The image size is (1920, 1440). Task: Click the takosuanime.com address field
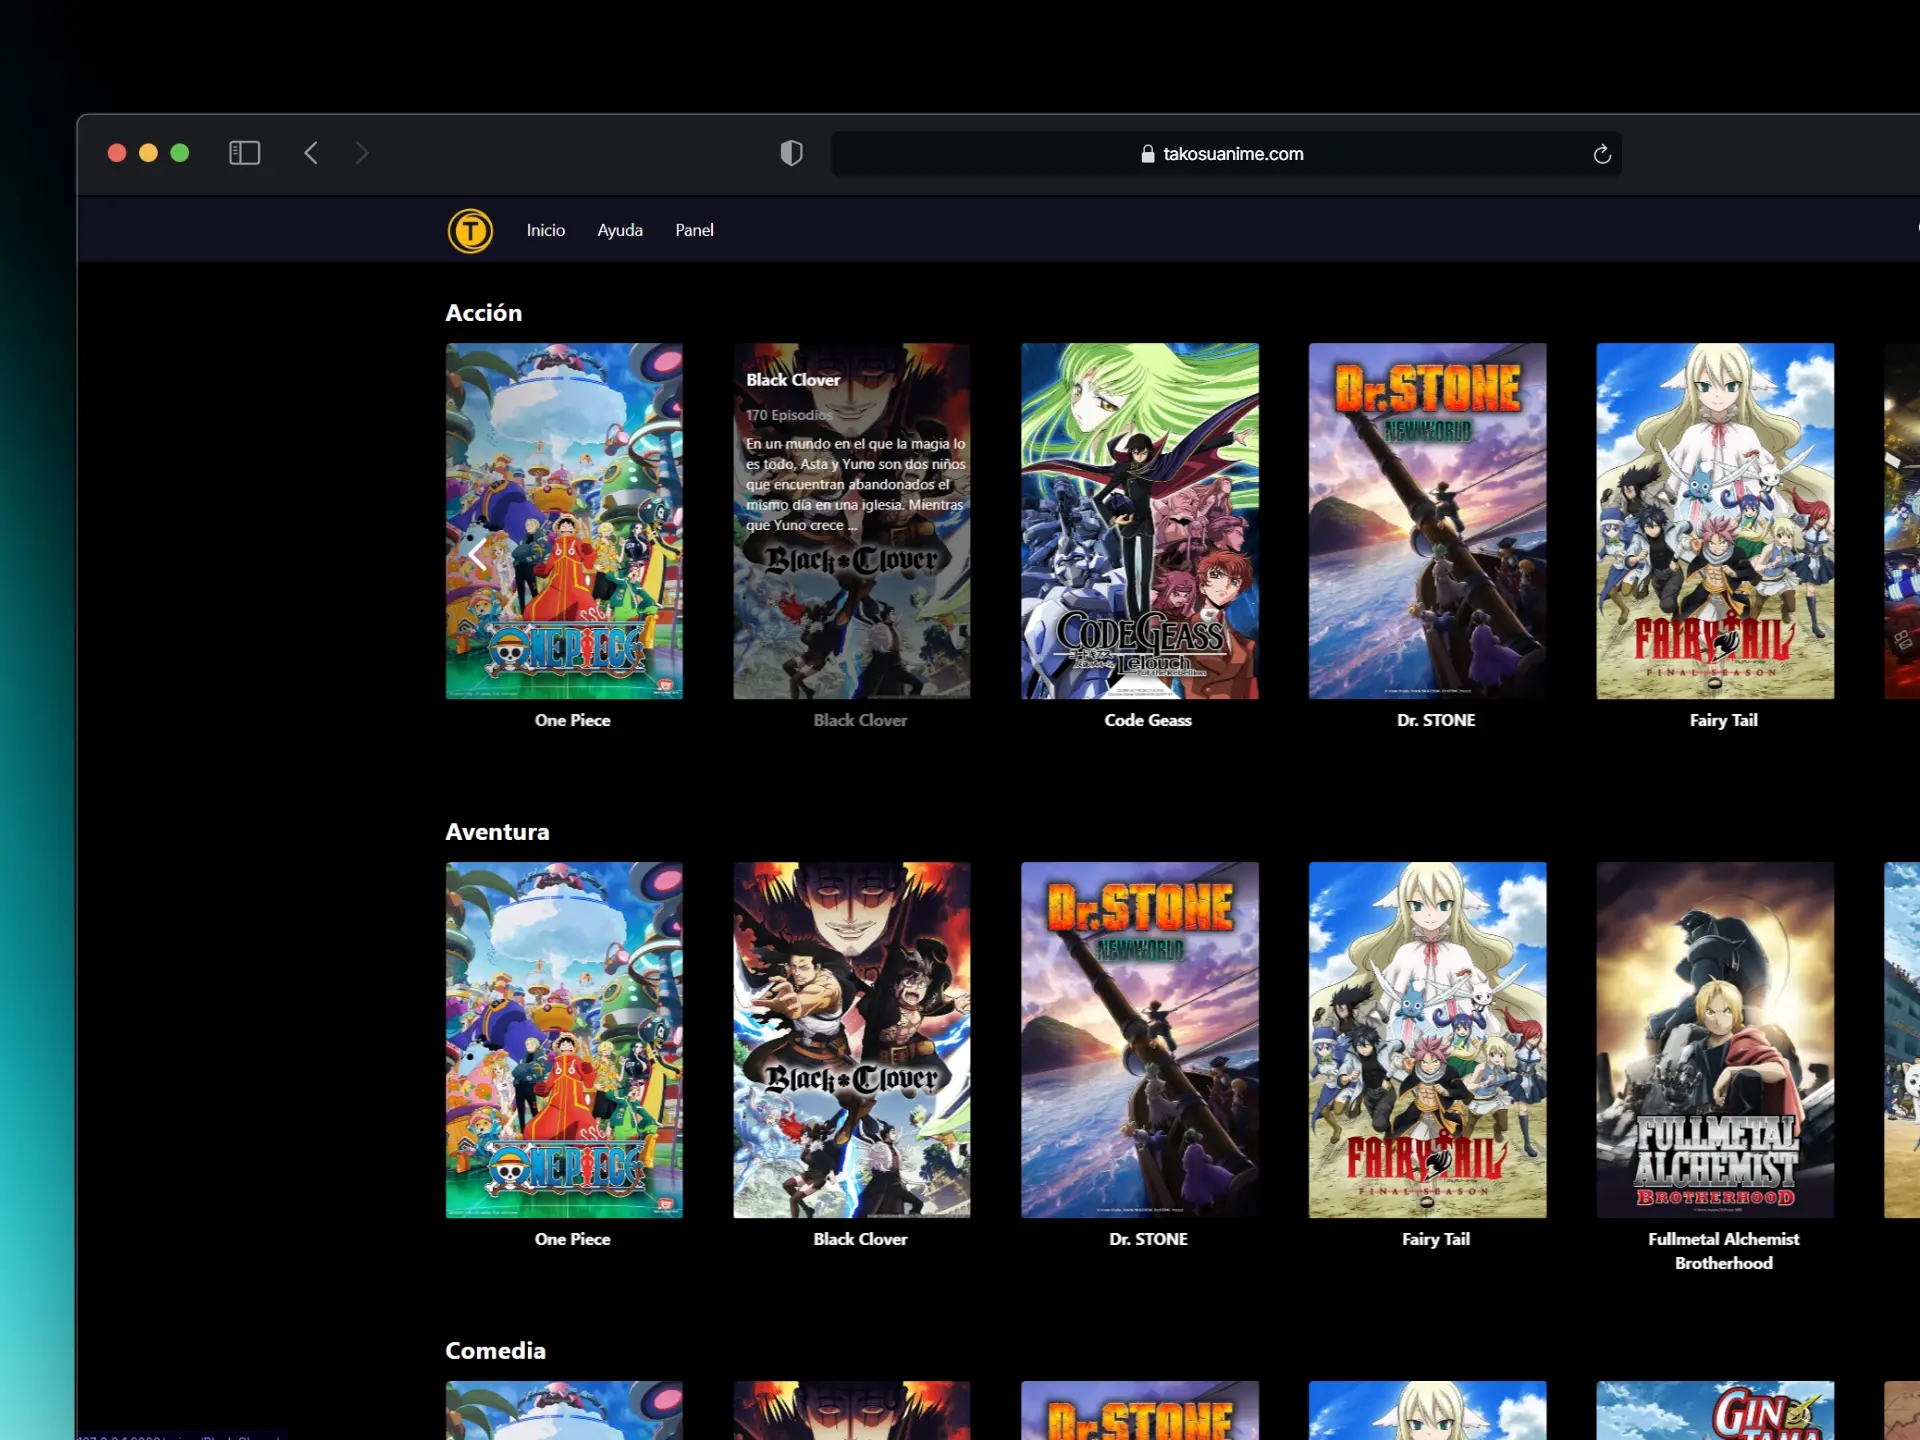click(1232, 154)
